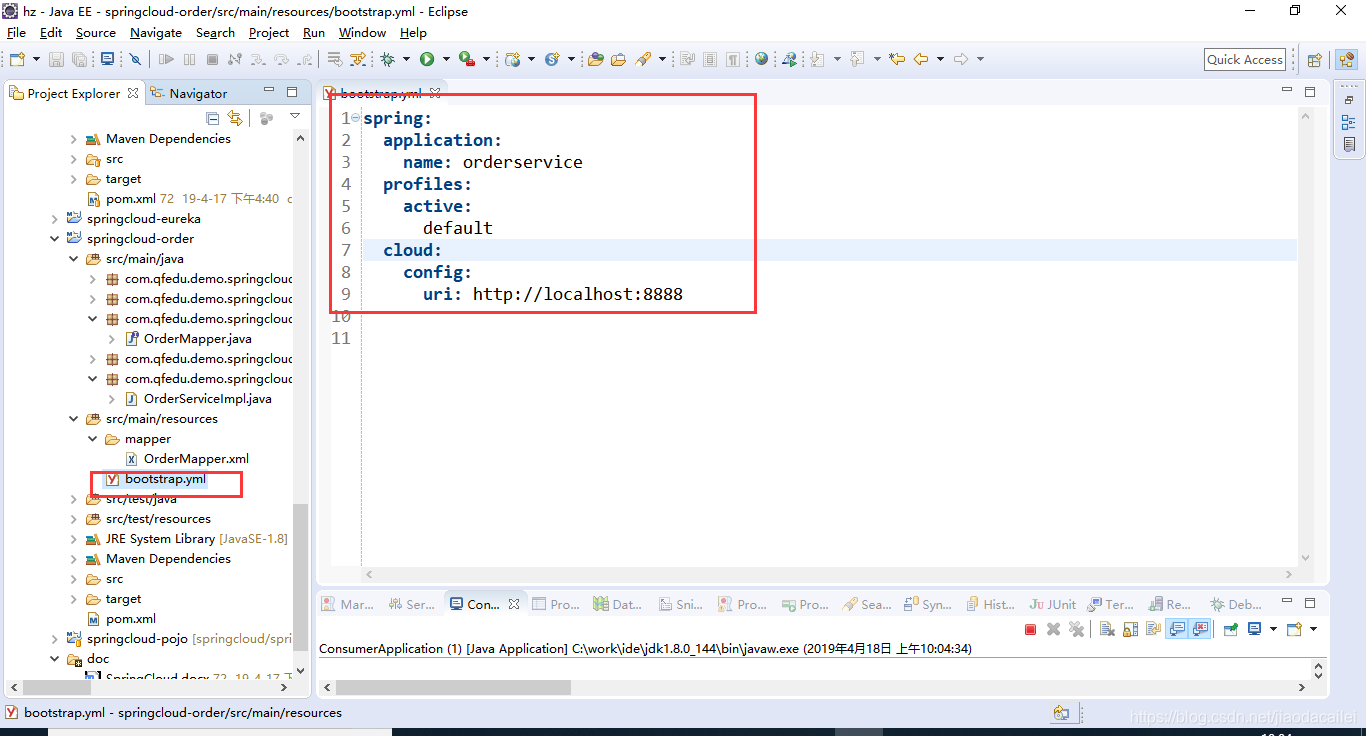
Task: Toggle Link with Editor in Project Explorer
Action: coord(235,118)
